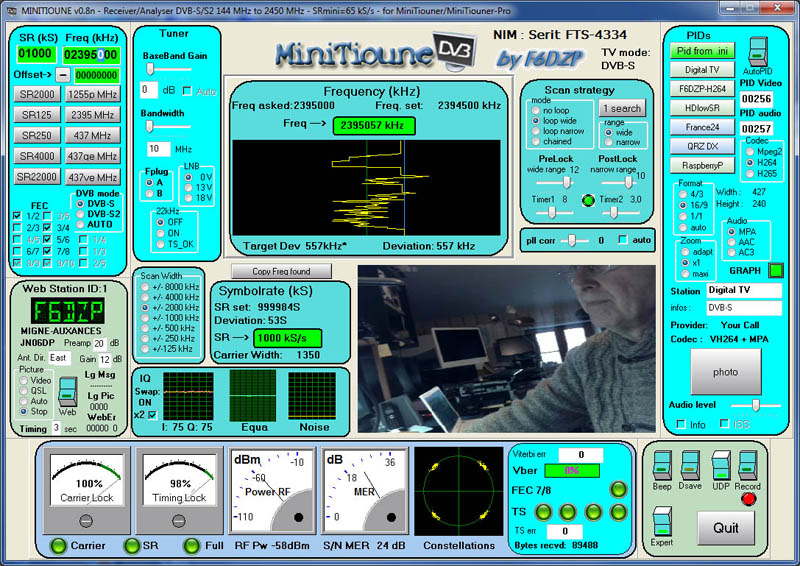Select 22kHz ON radio button
Viewport: 800px width, 566px height.
(x=161, y=233)
